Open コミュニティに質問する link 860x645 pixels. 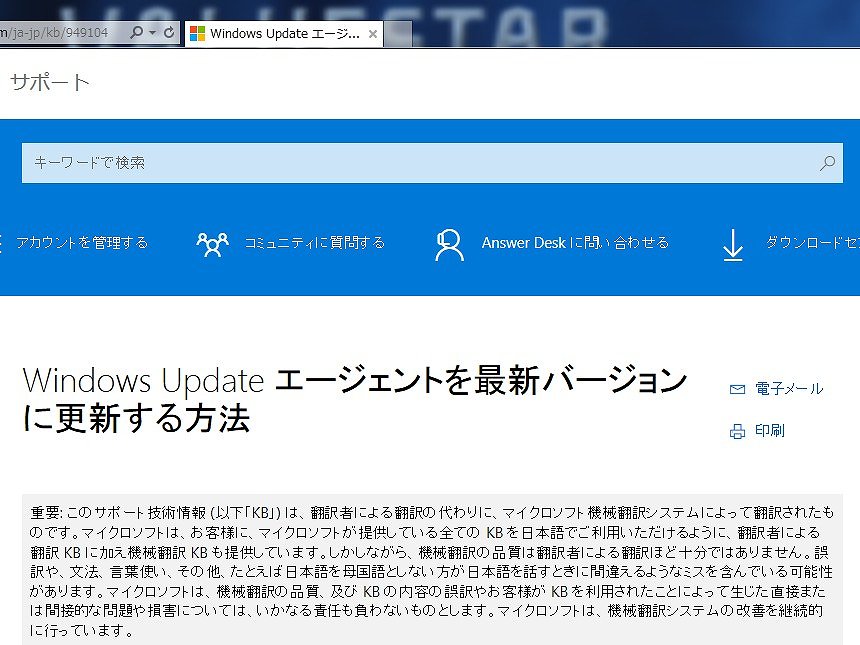click(314, 242)
